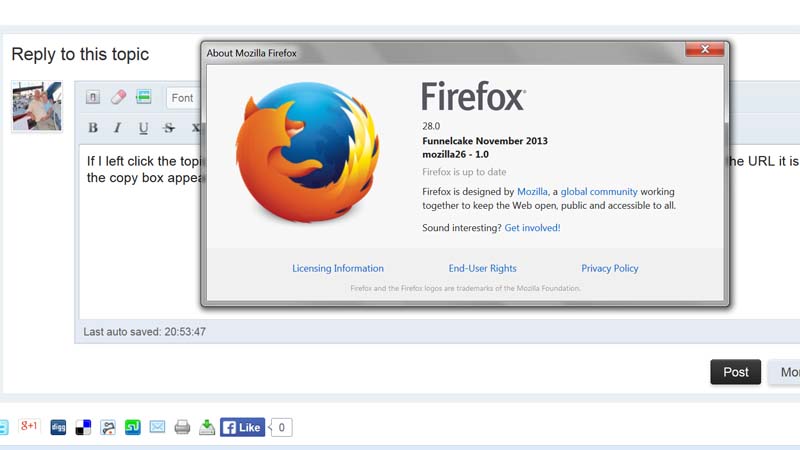Toggle underline formatting in the reply editor

[143, 128]
